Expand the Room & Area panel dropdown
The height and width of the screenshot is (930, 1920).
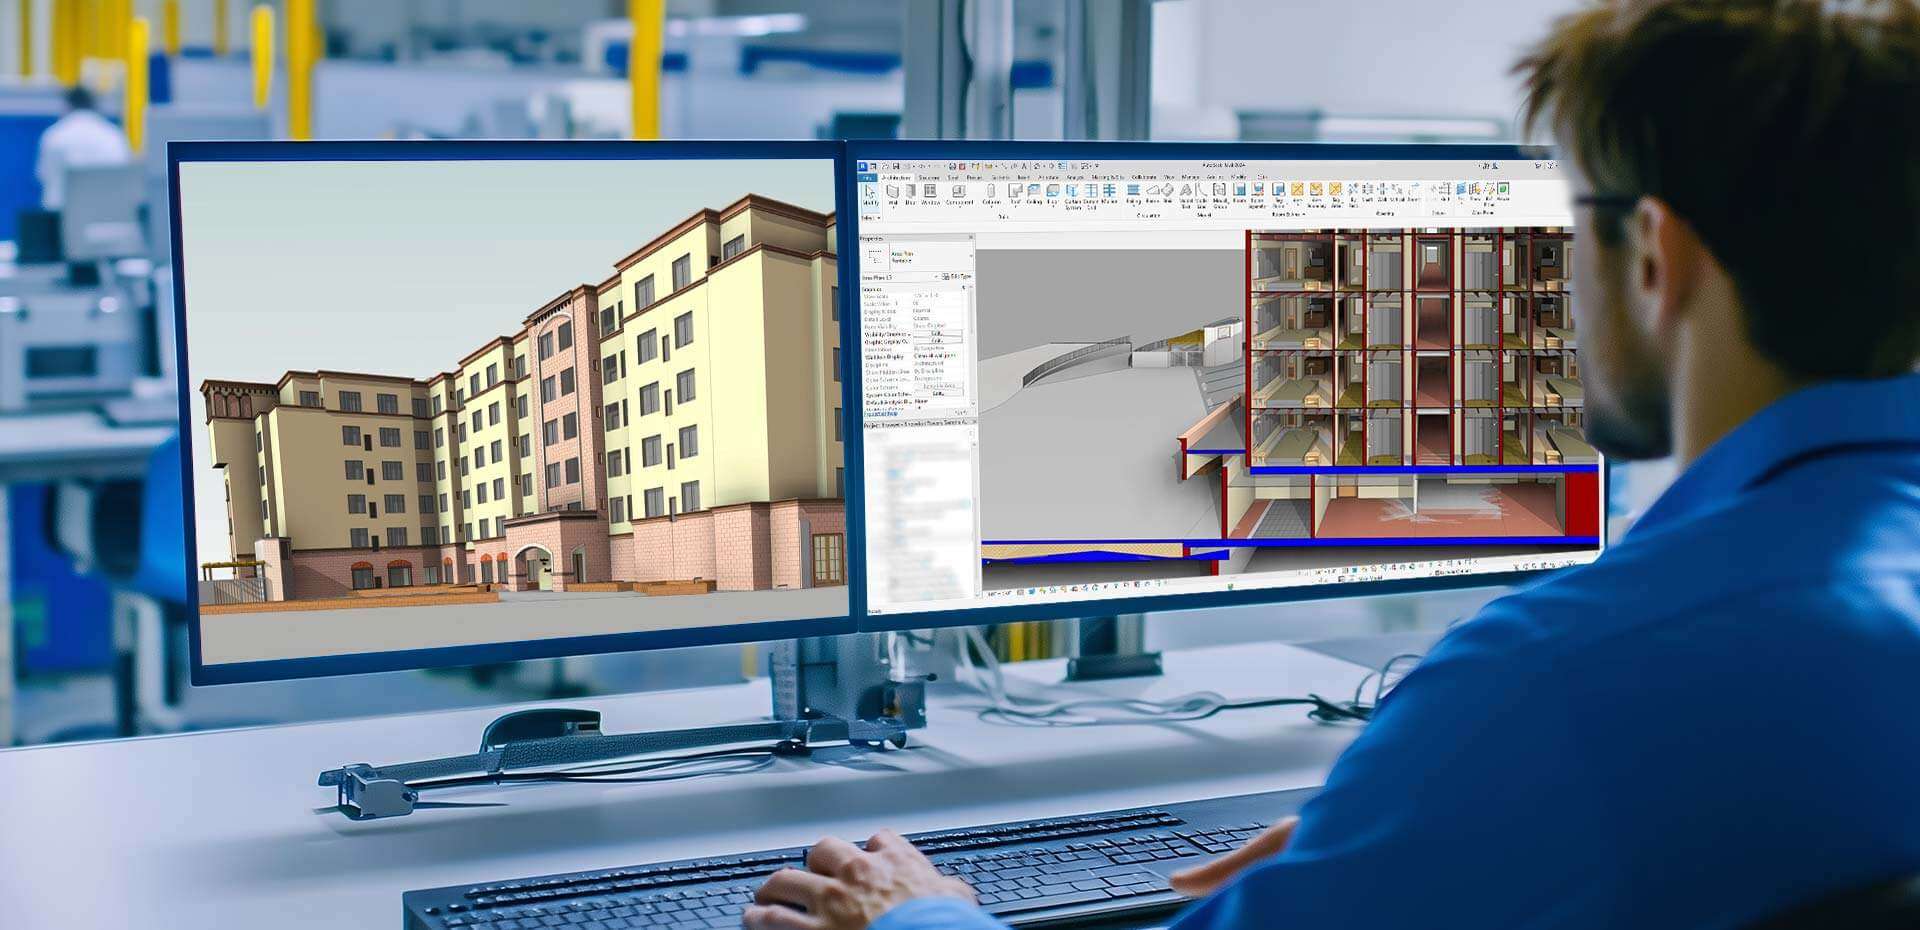(1288, 214)
